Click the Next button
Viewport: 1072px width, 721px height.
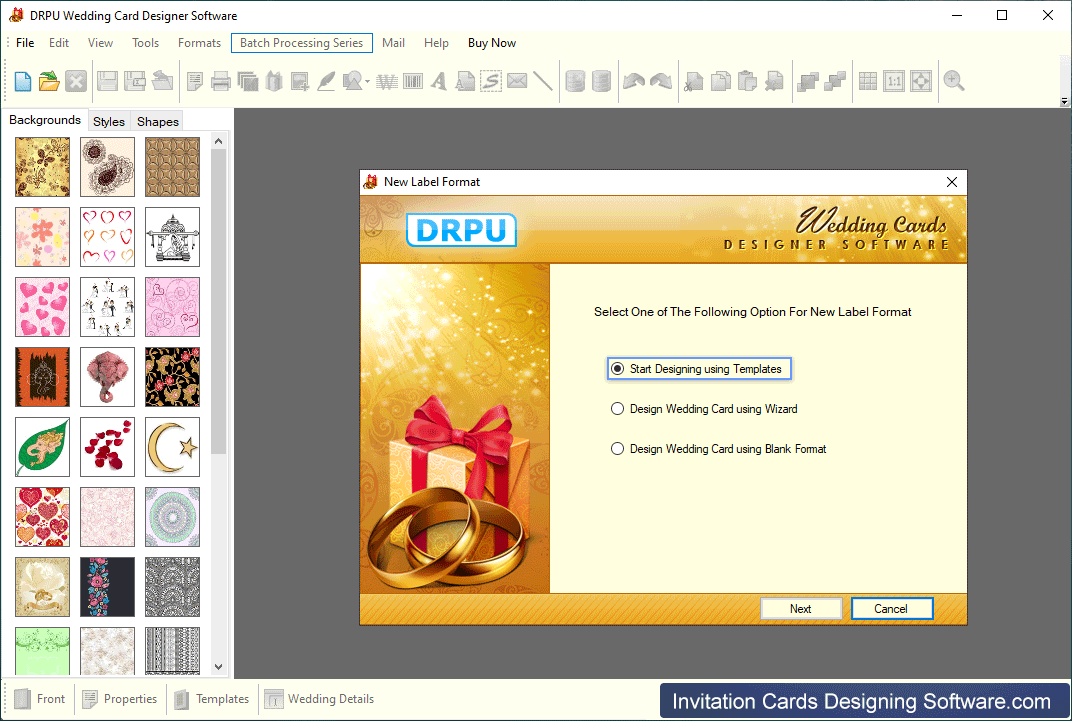coord(801,609)
